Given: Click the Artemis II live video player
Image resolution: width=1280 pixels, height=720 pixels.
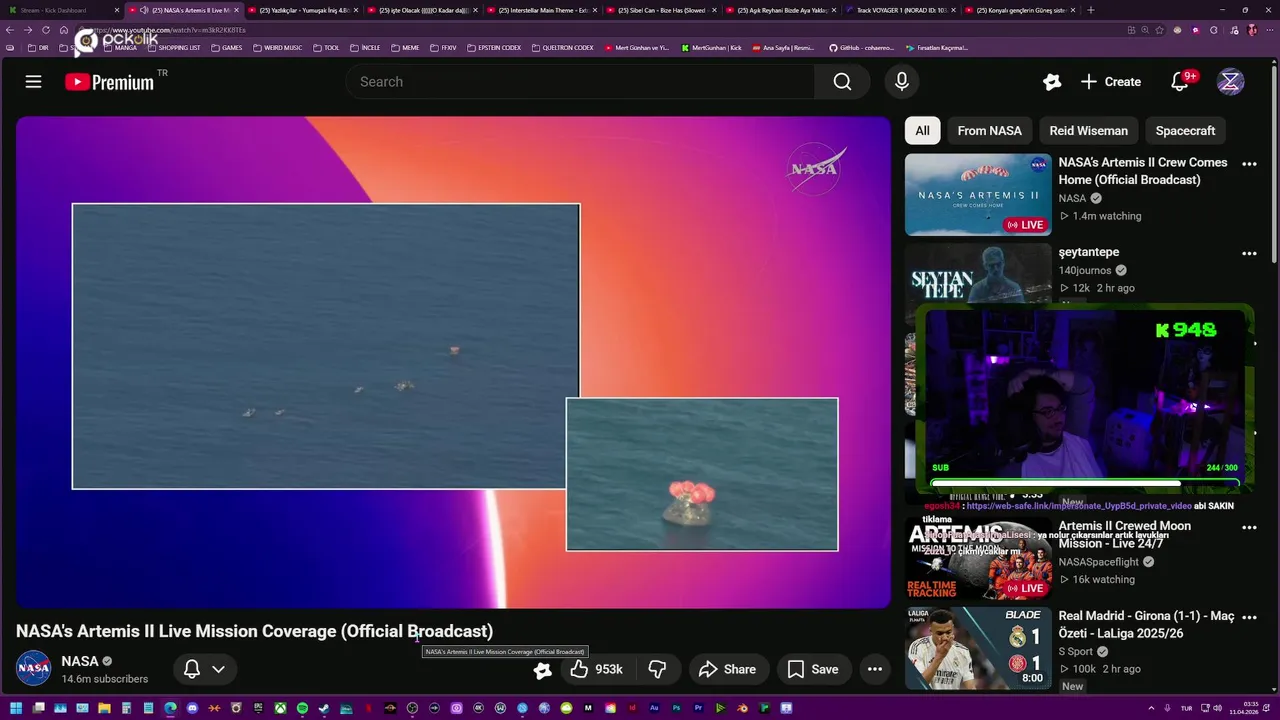Looking at the screenshot, I should (x=453, y=362).
